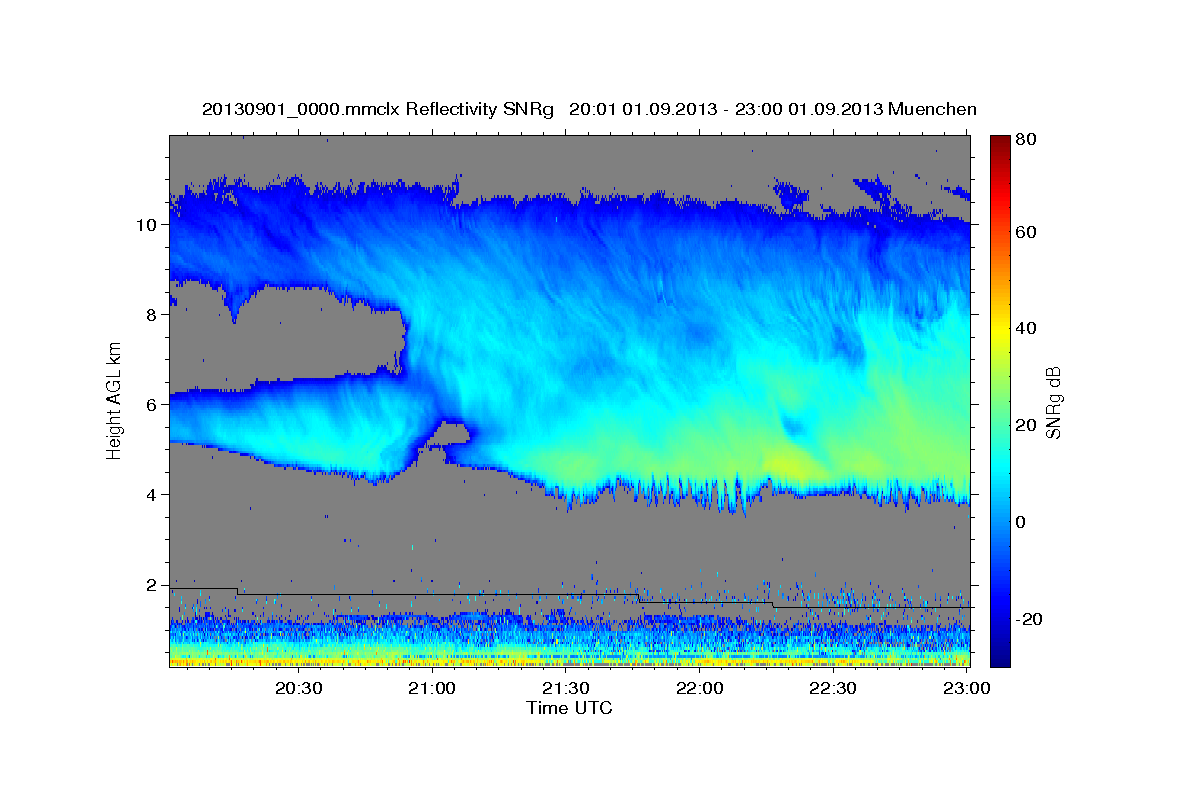Image resolution: width=1200 pixels, height=800 pixels.
Task: Pick the dark red top of the colorbar
Action: (1000, 143)
